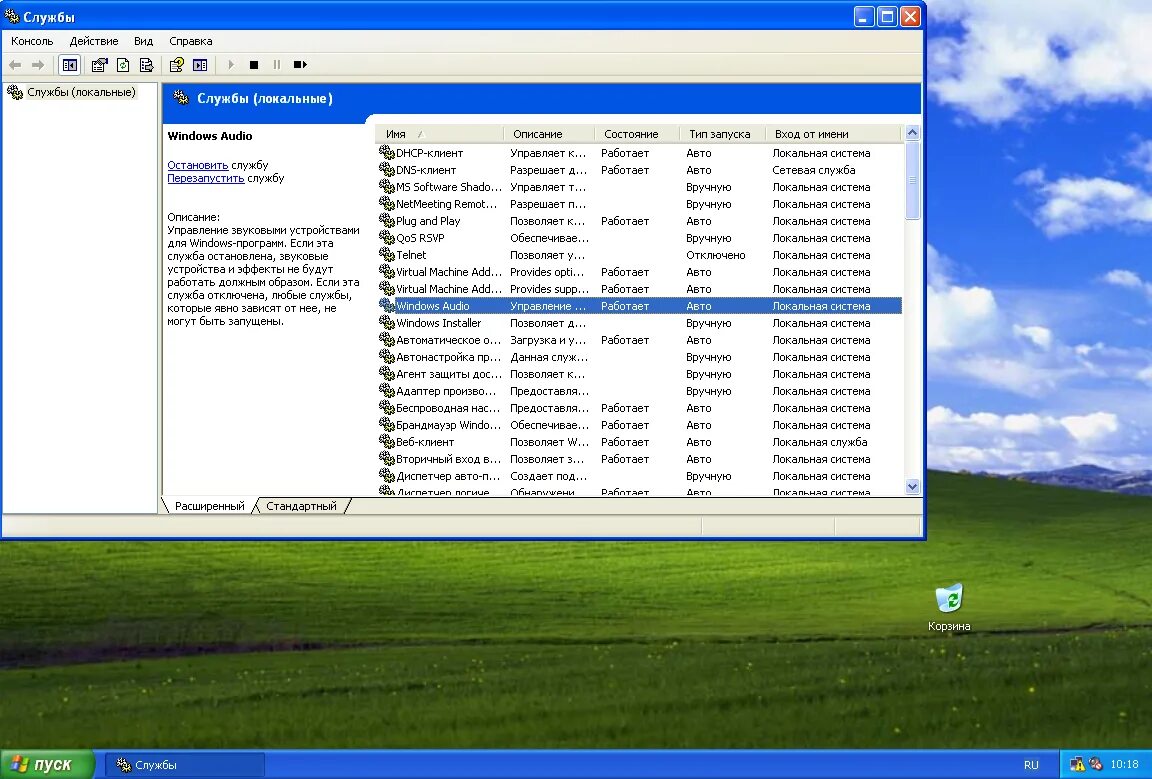Click the gear icon of Windows Installer
1152x779 pixels.
(x=386, y=323)
